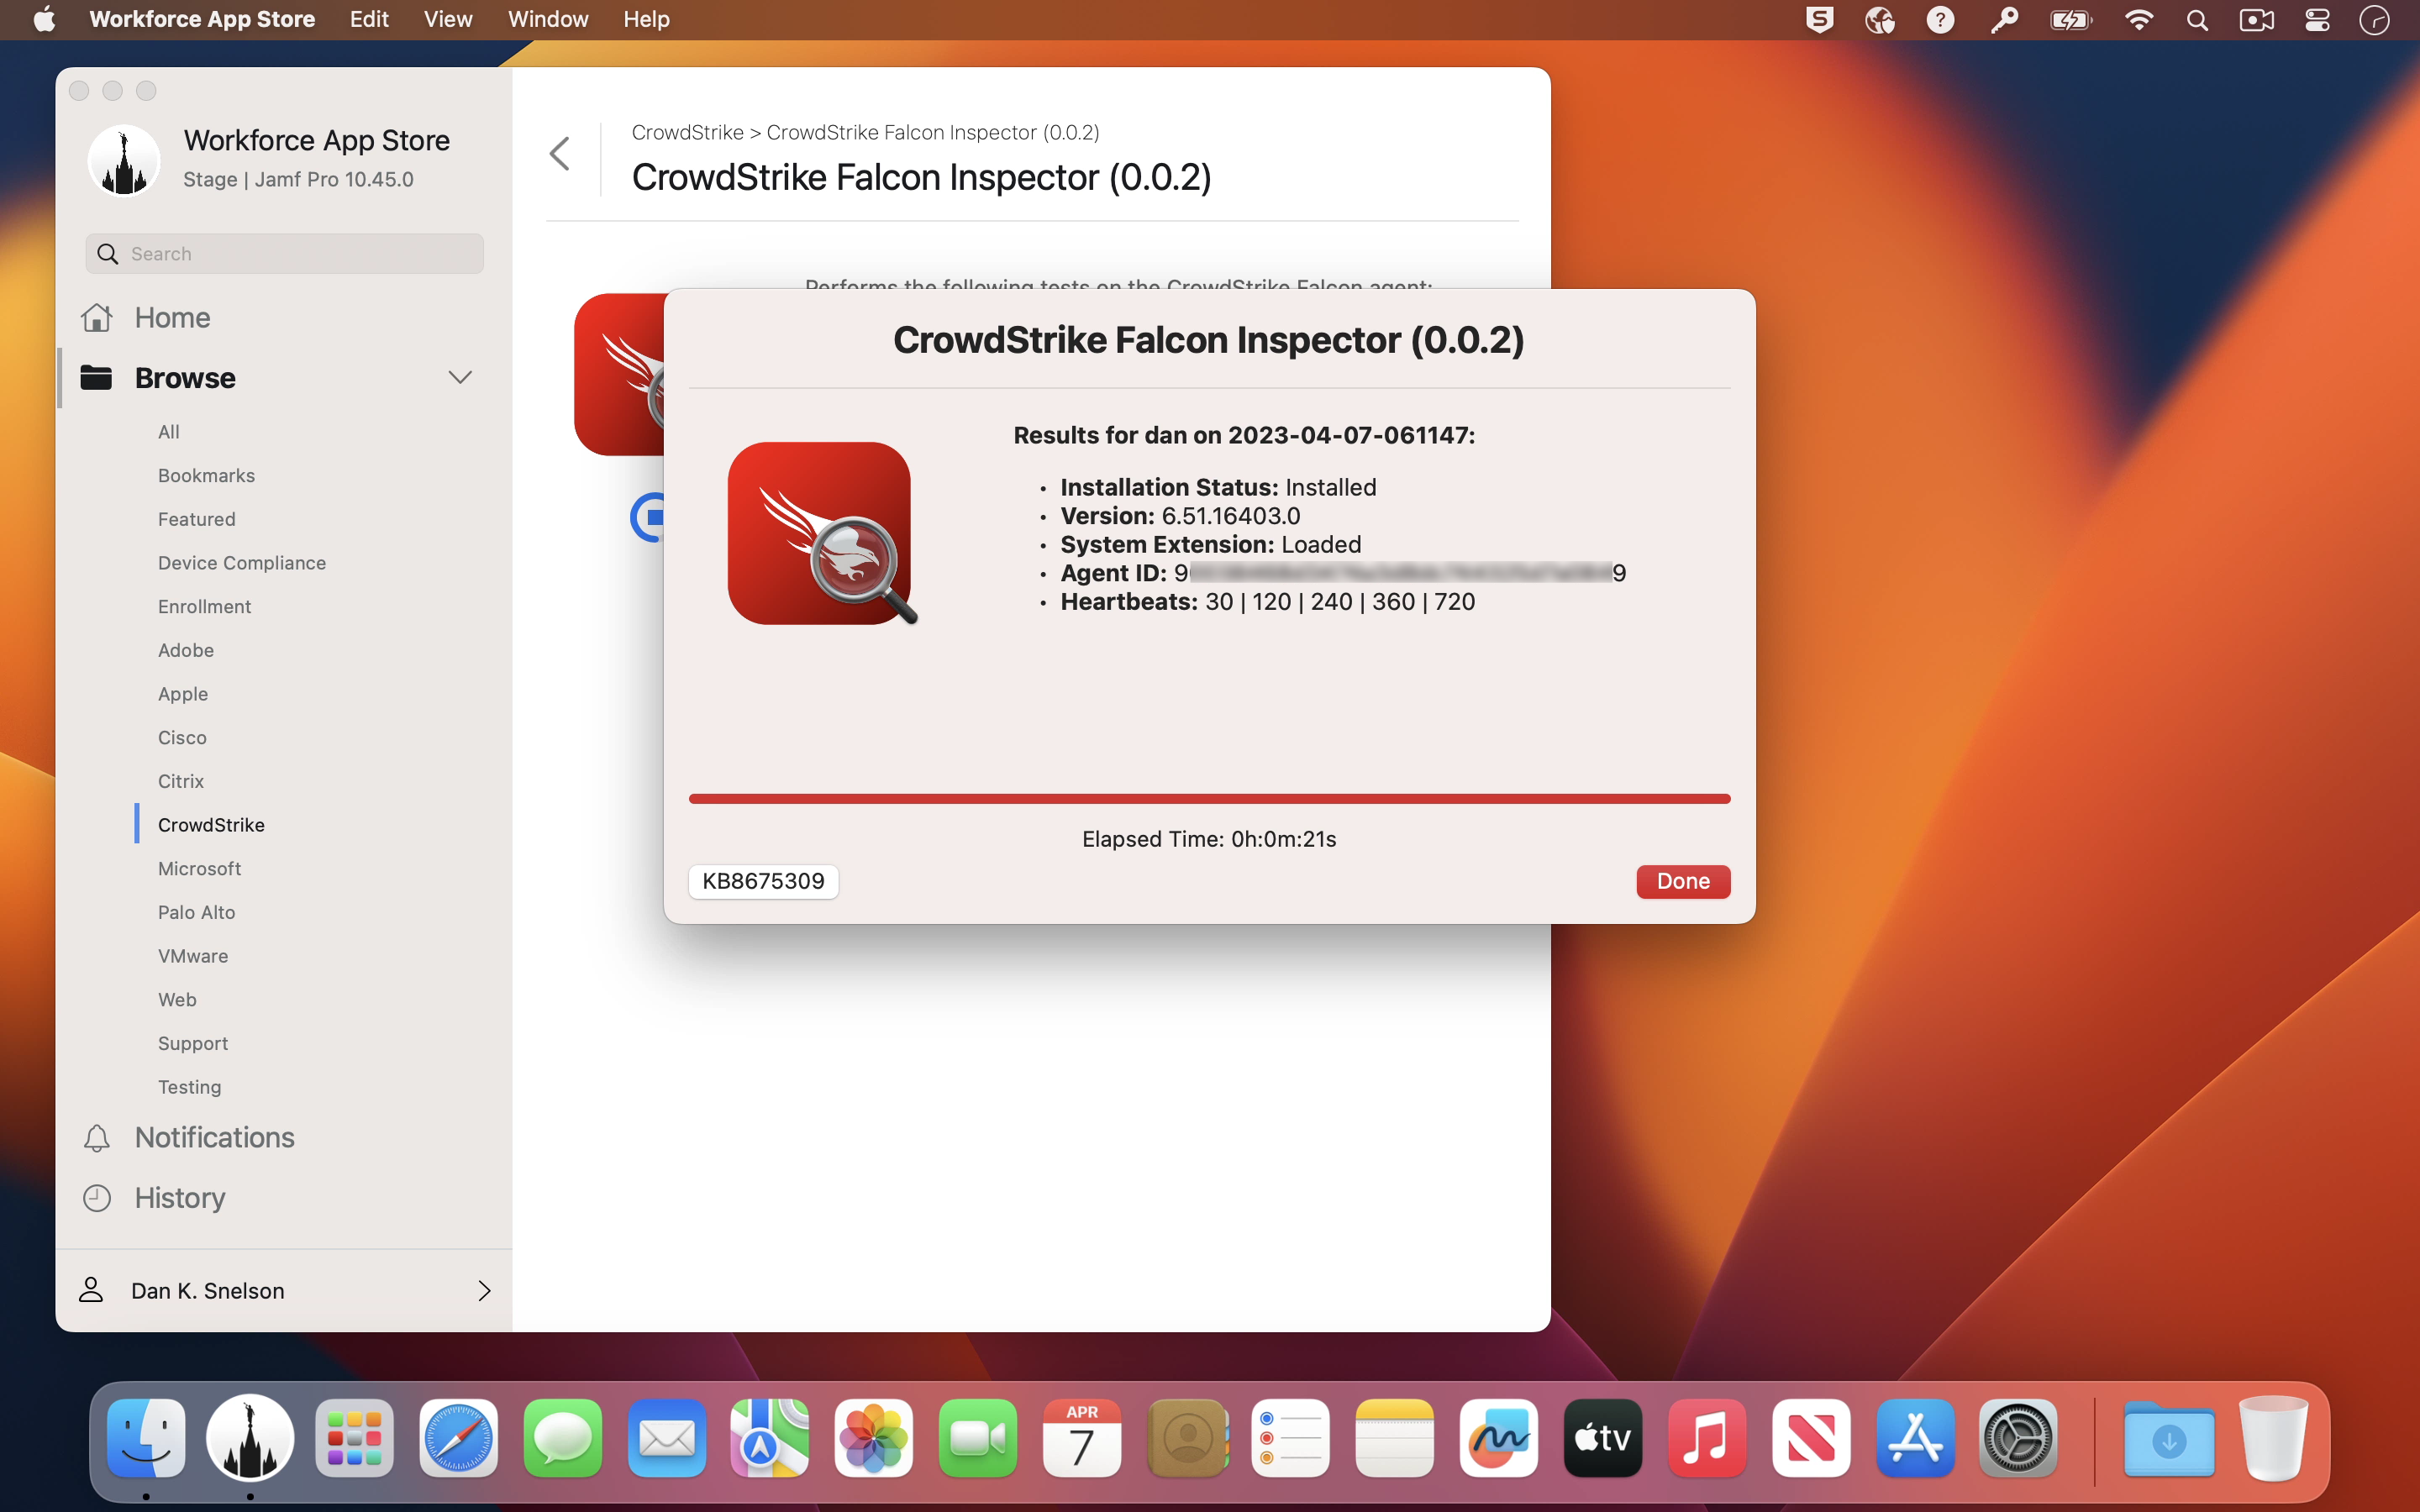
Task: Select the Apple category
Action: pyautogui.click(x=183, y=694)
